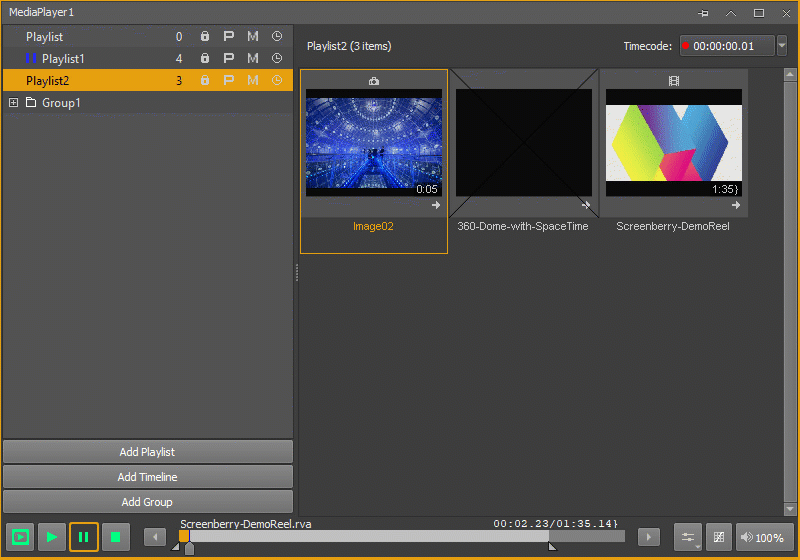
Task: Click the checkerboard grid icon beside volume
Action: coord(719,537)
